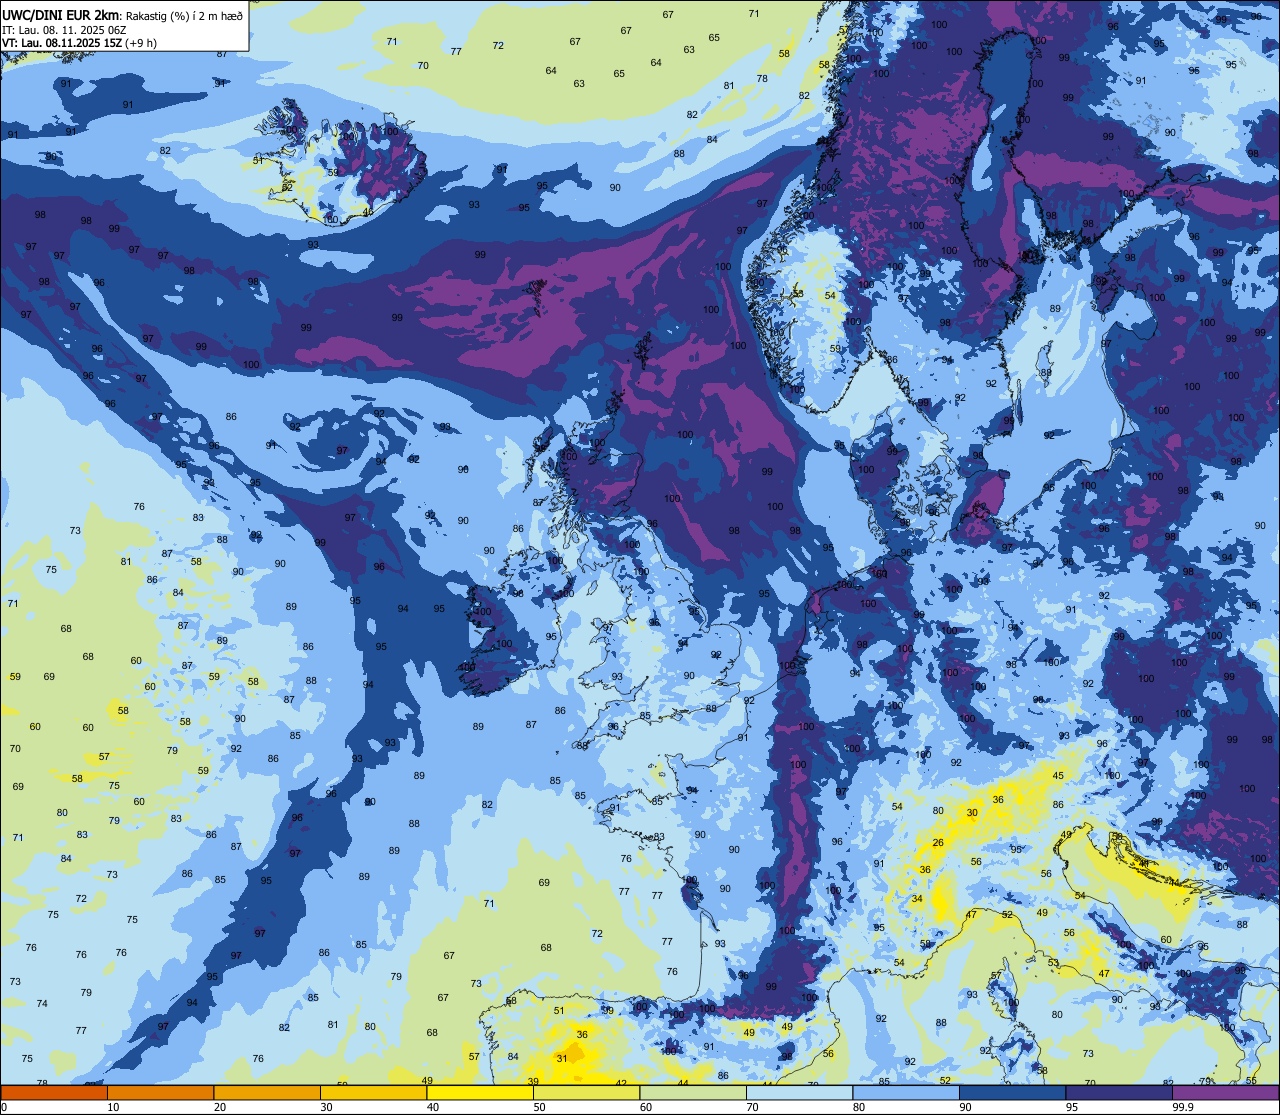The image size is (1280, 1115).
Task: Click the 80–90 % light blue legend swatch
Action: pyautogui.click(x=906, y=1093)
